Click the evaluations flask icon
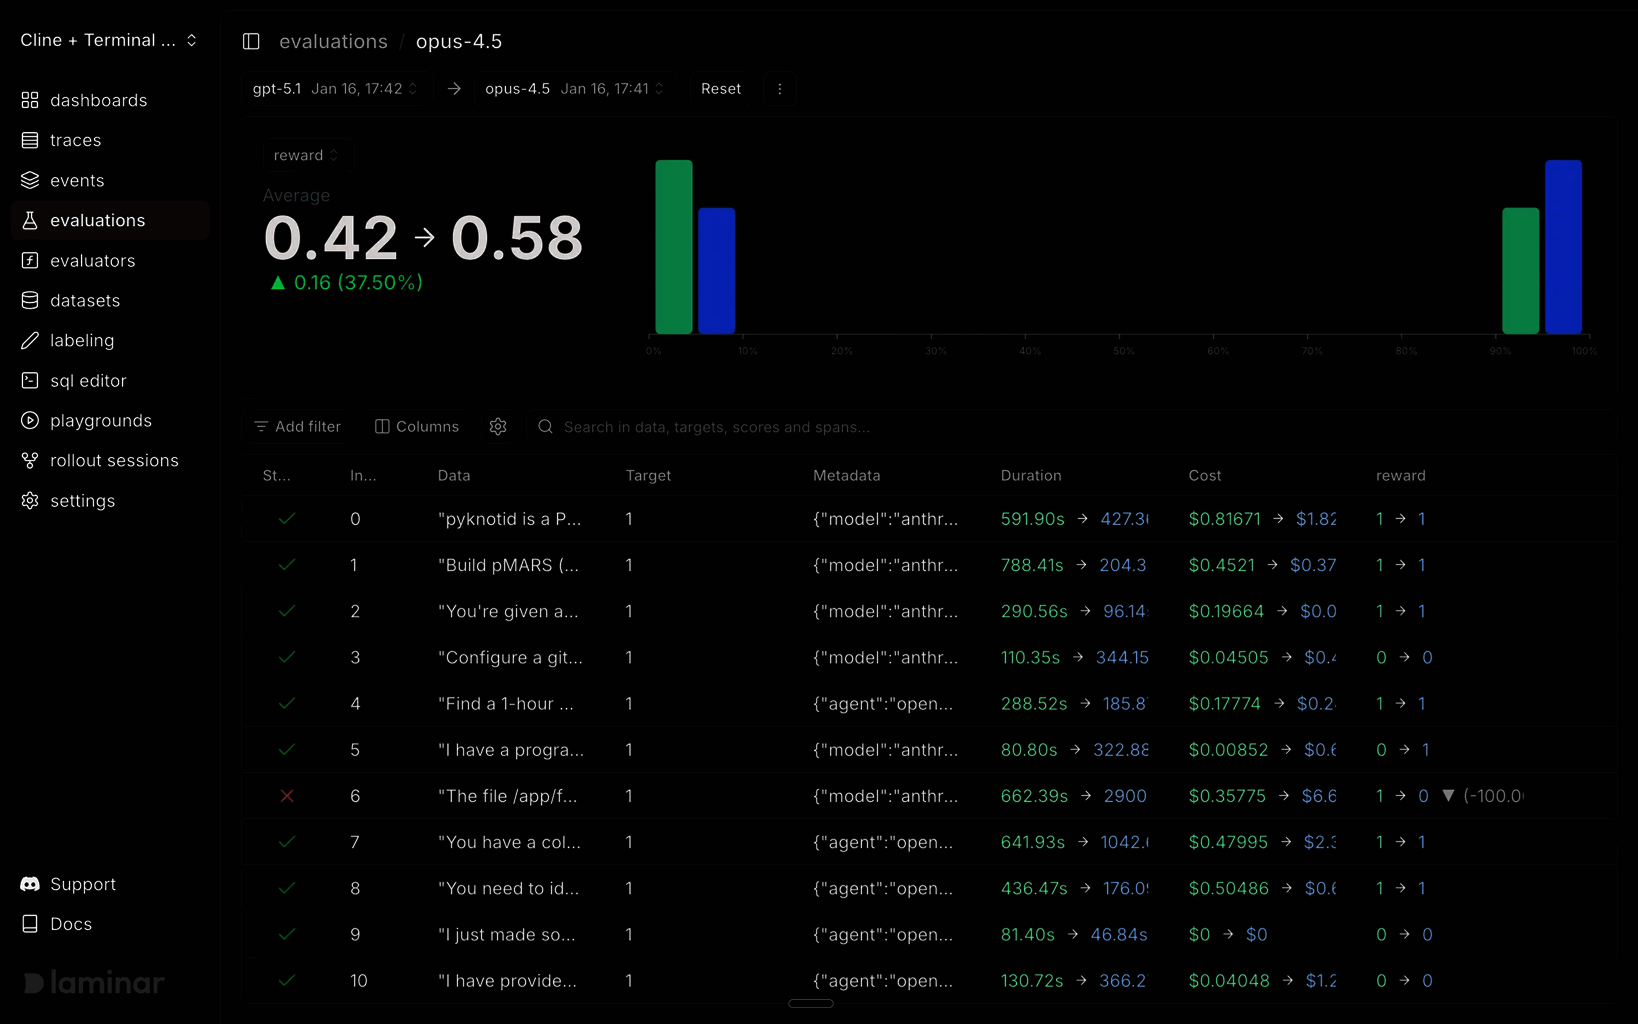The height and width of the screenshot is (1024, 1638). pos(30,220)
